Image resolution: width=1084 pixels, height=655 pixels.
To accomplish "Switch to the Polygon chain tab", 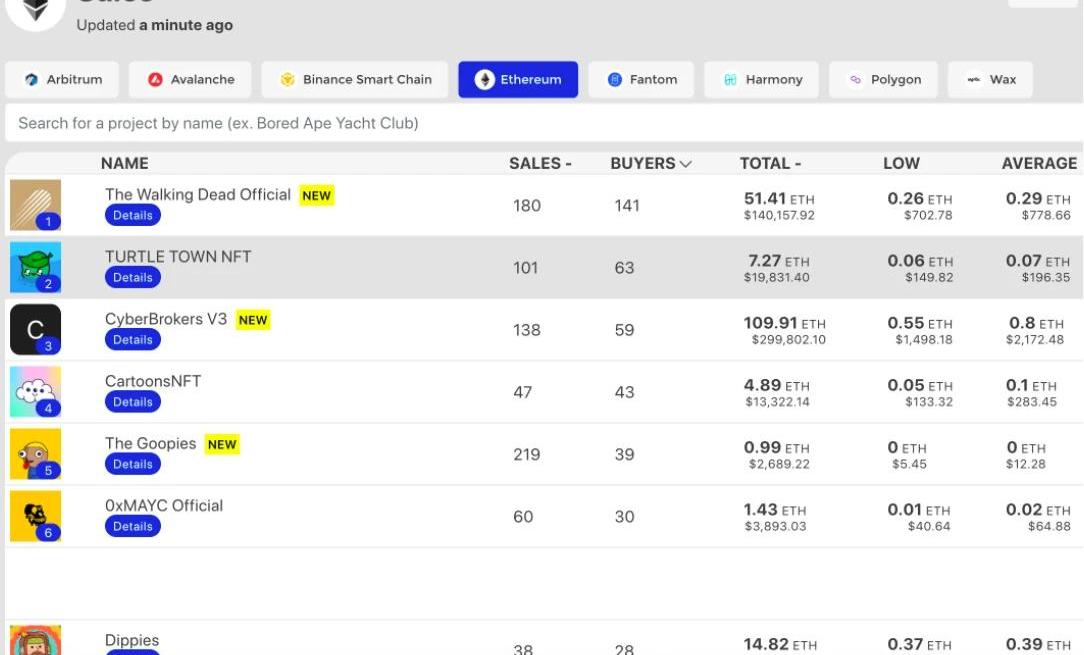I will 884,80.
